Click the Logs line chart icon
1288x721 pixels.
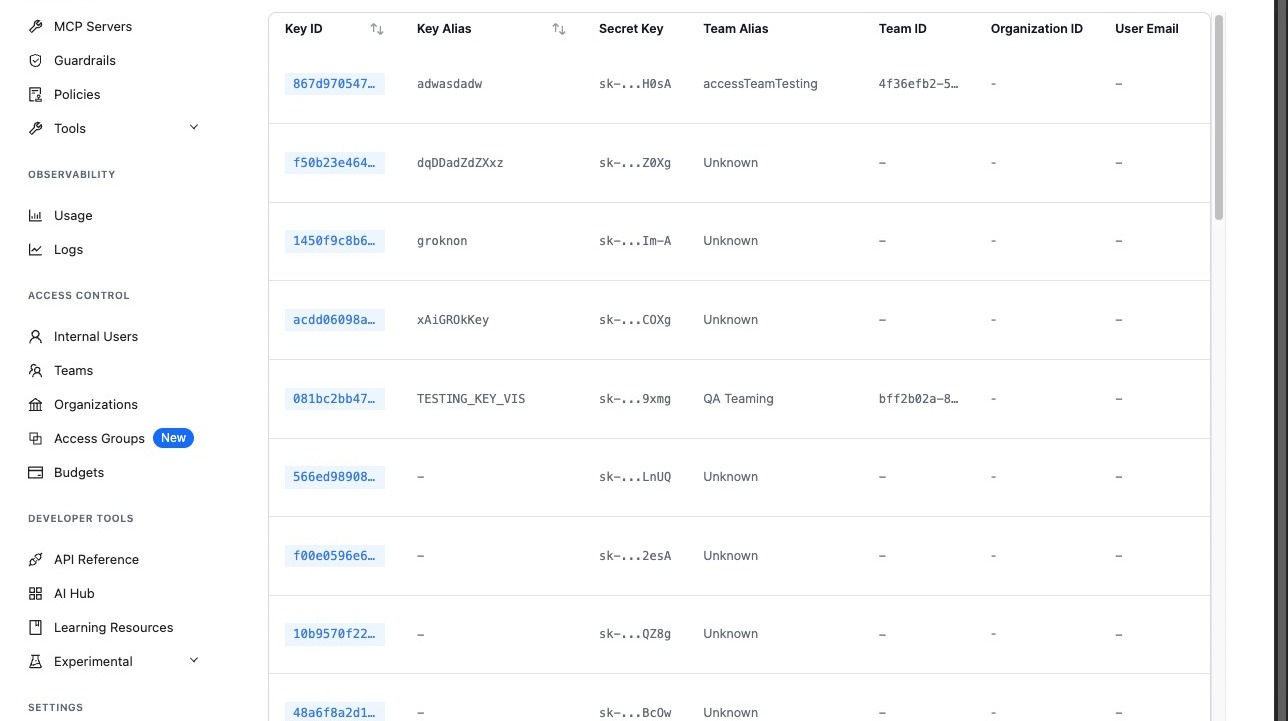(36, 249)
